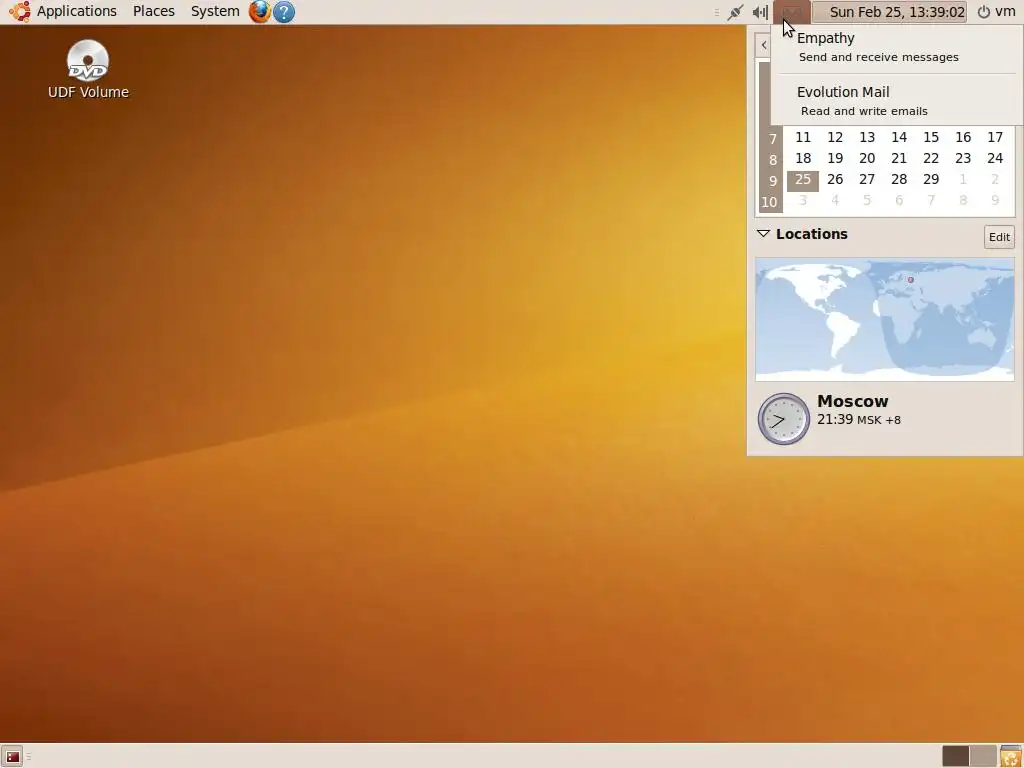Switch to the first workspace

click(955, 756)
